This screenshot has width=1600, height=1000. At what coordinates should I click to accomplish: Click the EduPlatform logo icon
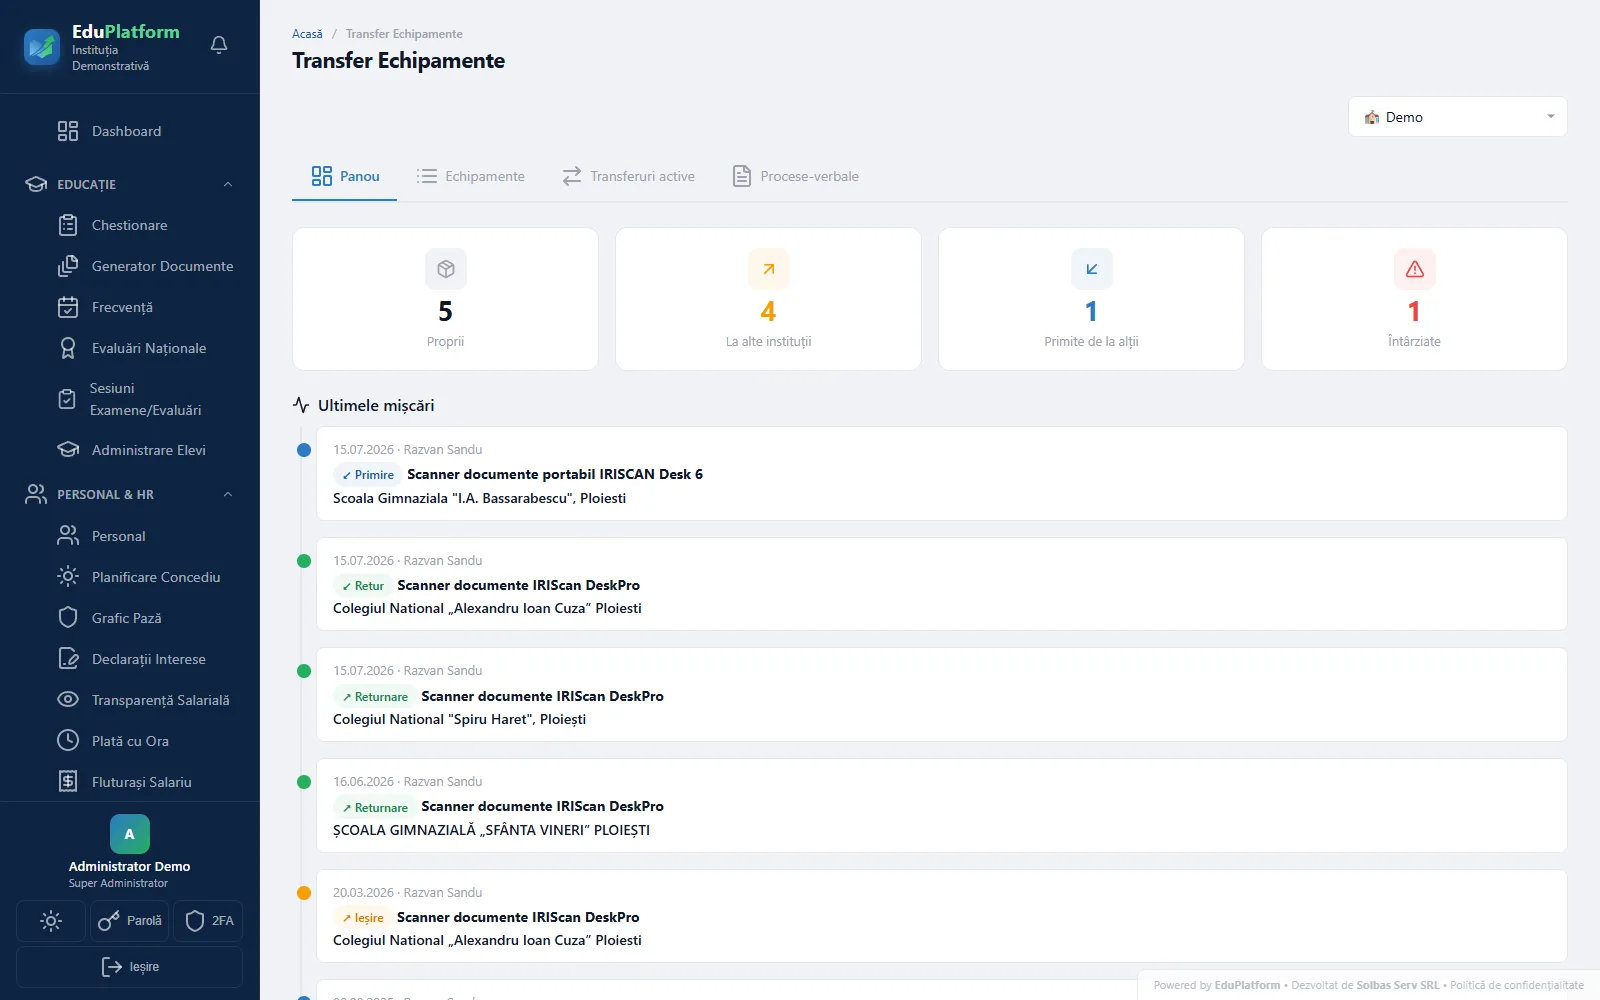click(x=42, y=47)
